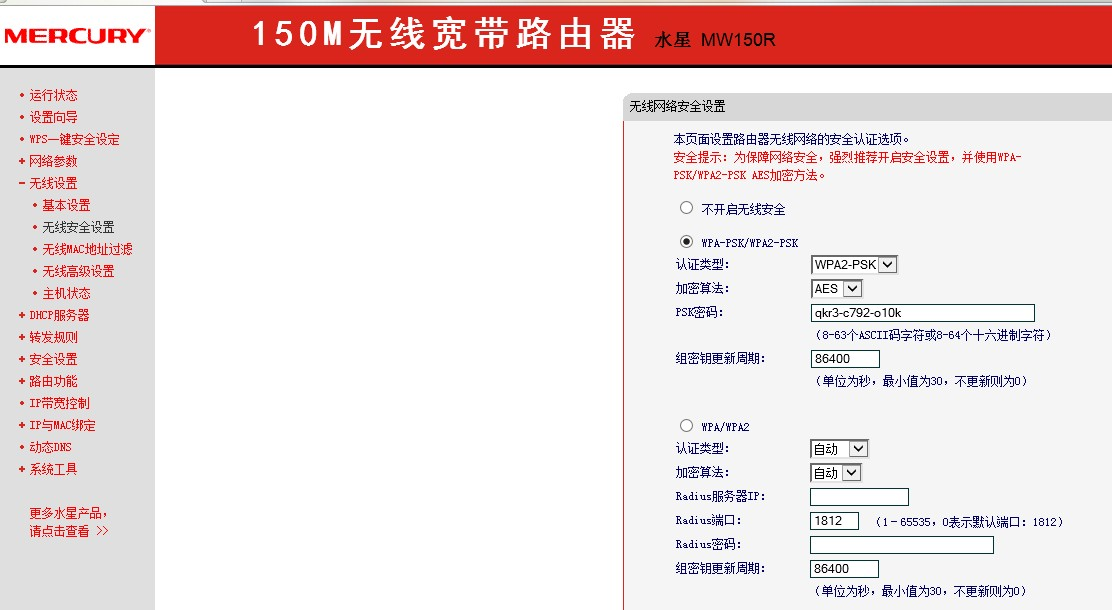Viewport: 1112px width, 610px height.
Task: Expand the 系统工具 menu
Action: pos(53,469)
